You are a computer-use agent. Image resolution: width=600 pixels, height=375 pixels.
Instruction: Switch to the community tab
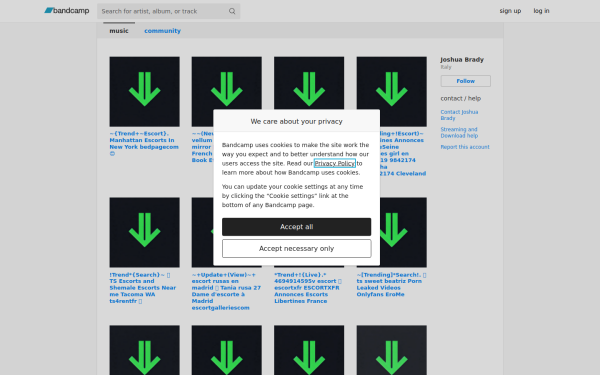click(x=162, y=31)
